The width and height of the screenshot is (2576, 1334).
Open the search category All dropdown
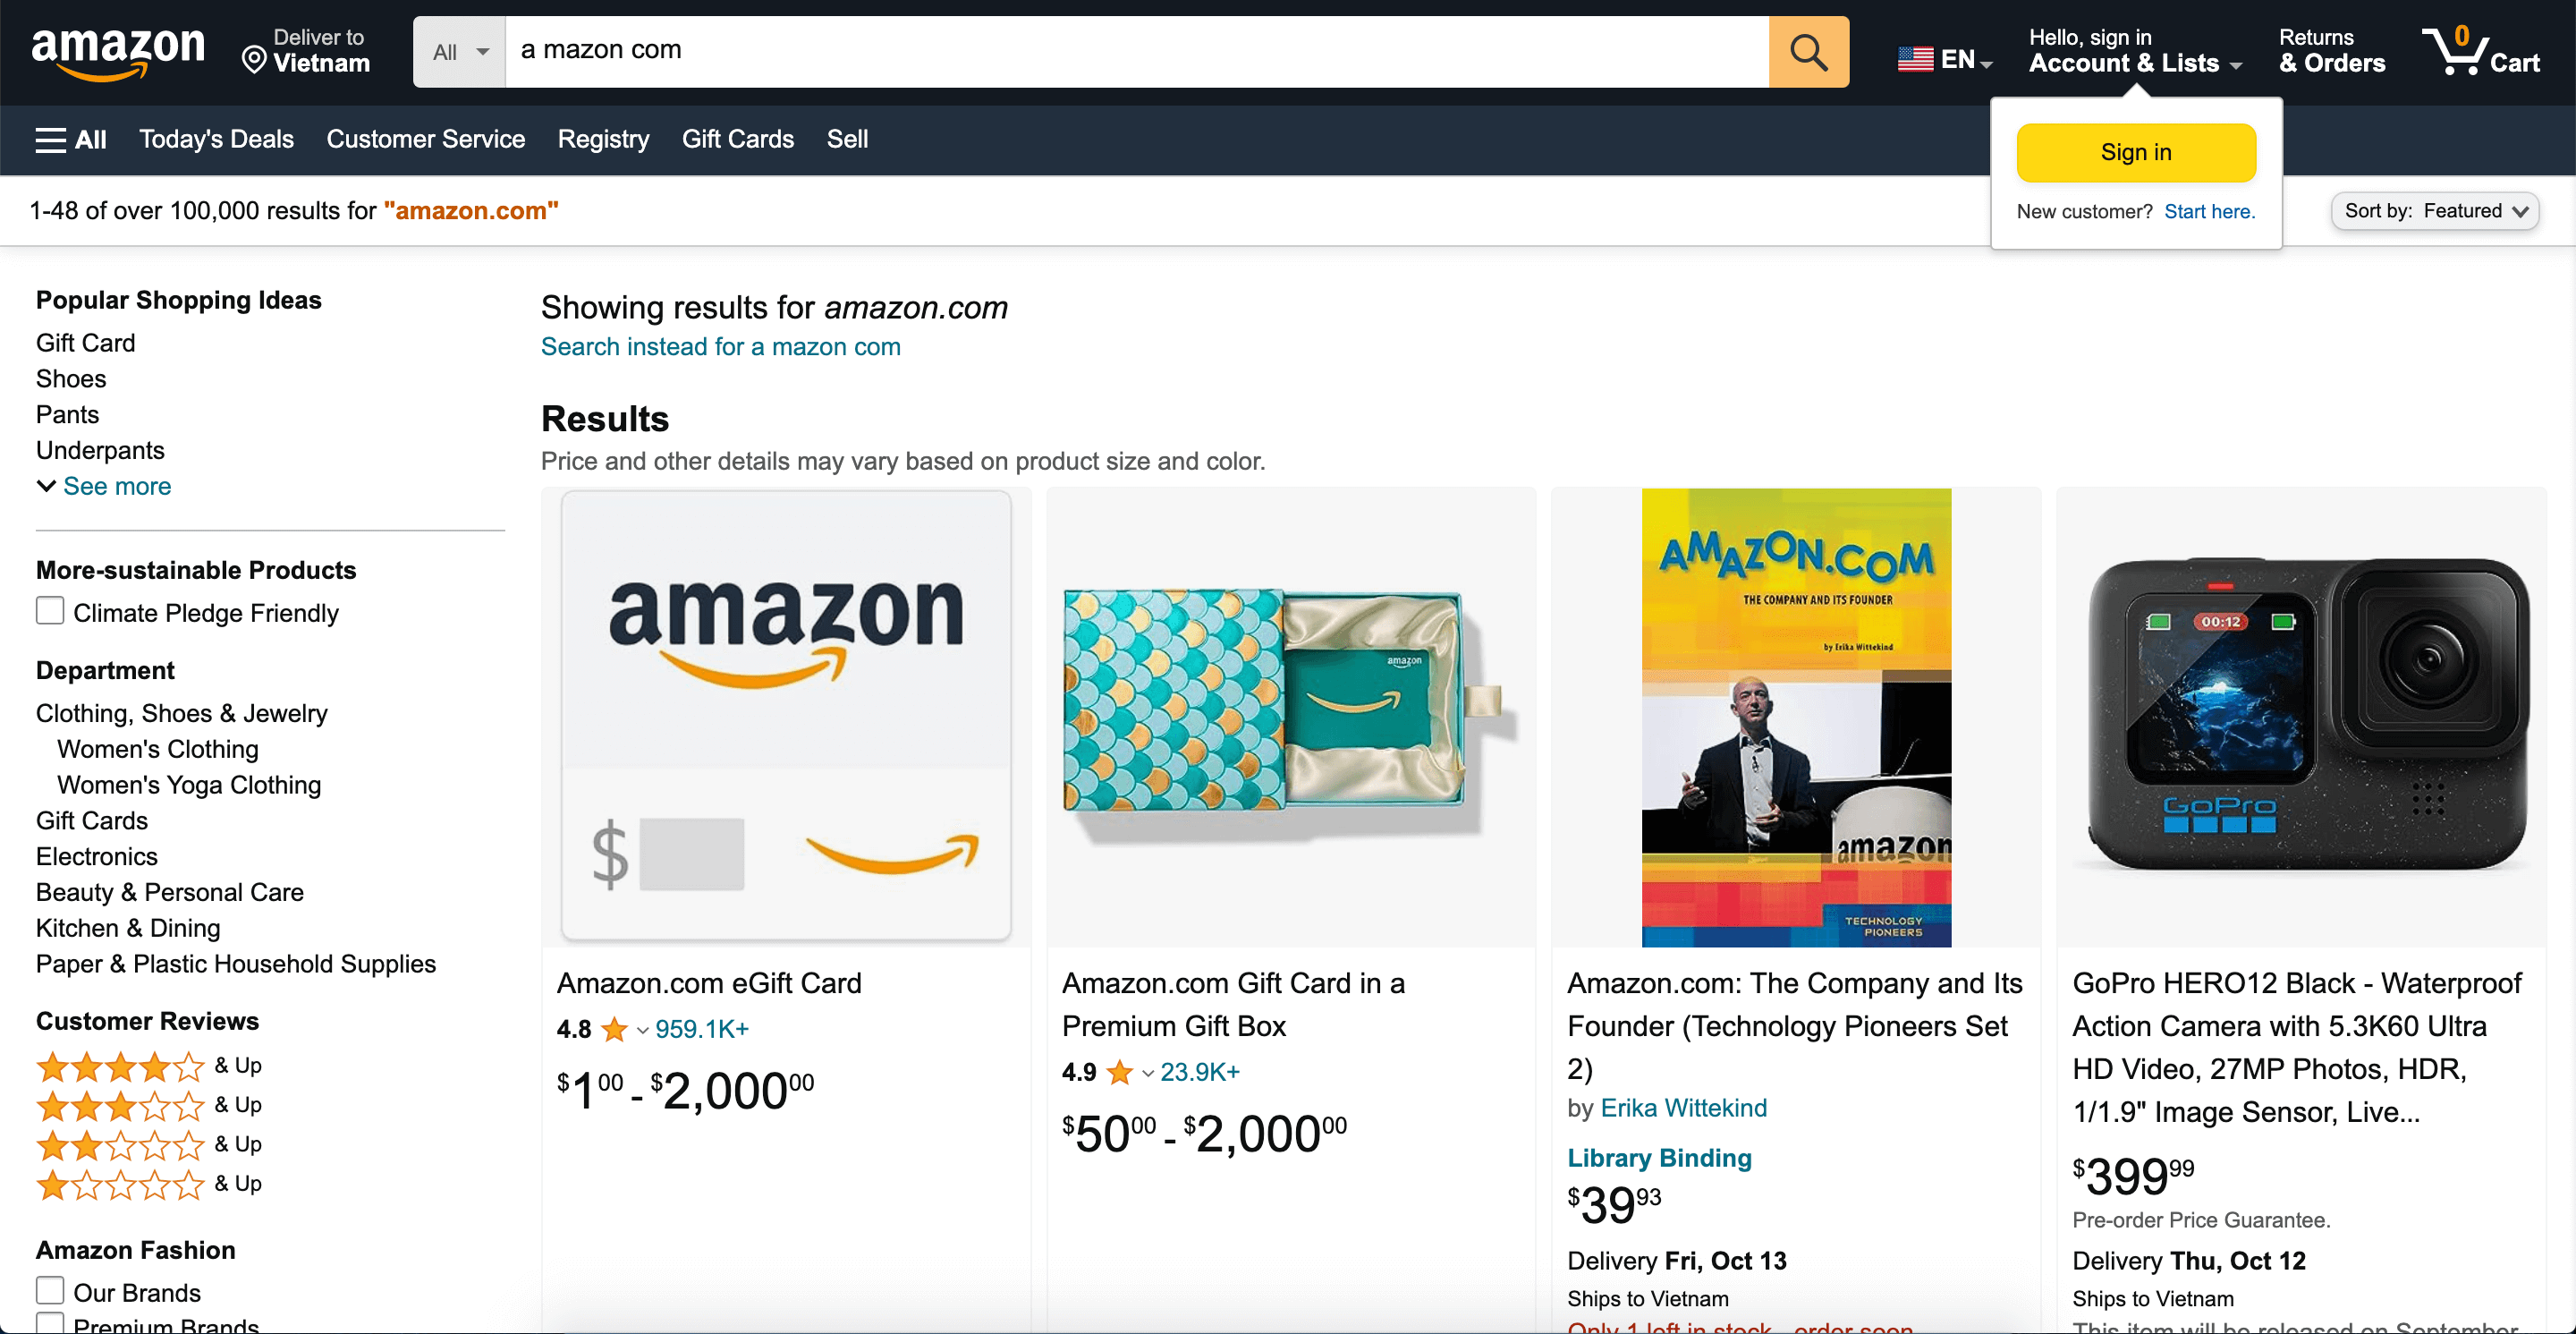(x=460, y=52)
